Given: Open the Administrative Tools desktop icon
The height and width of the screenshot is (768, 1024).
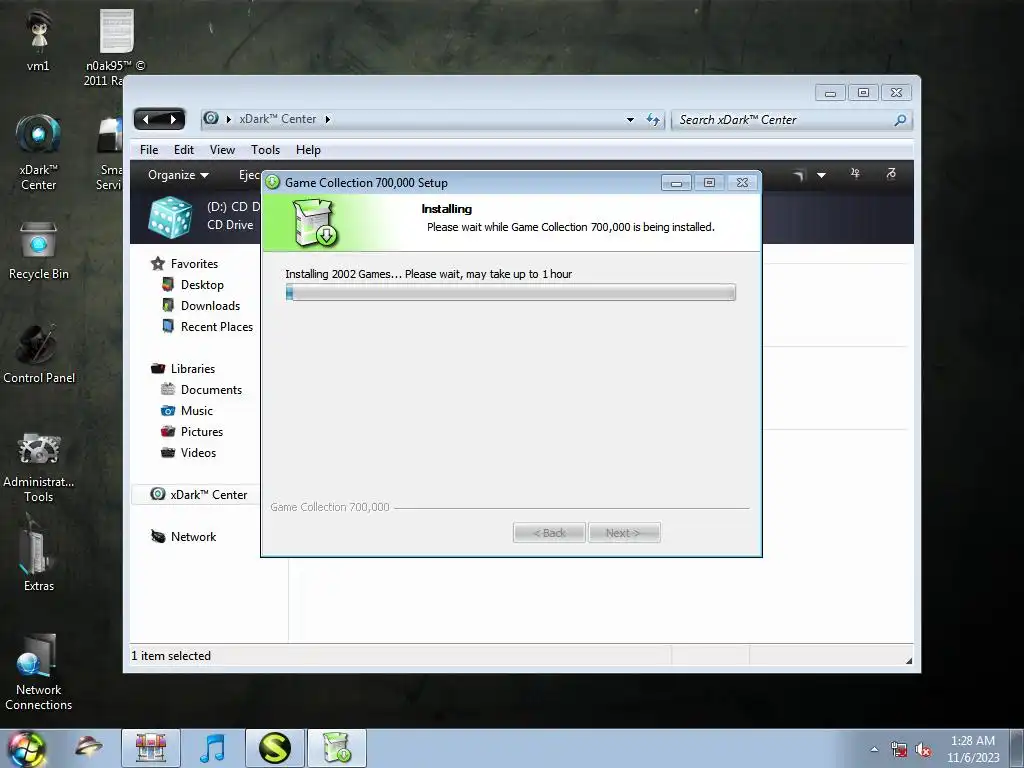Looking at the screenshot, I should (39, 467).
